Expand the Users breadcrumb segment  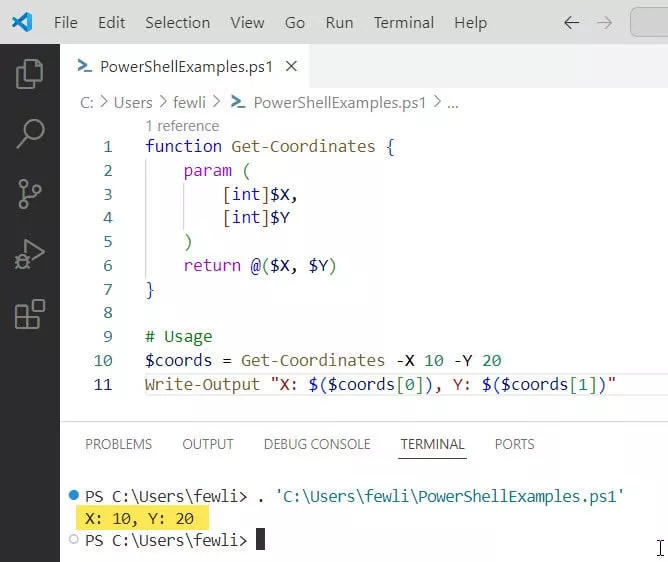point(133,102)
